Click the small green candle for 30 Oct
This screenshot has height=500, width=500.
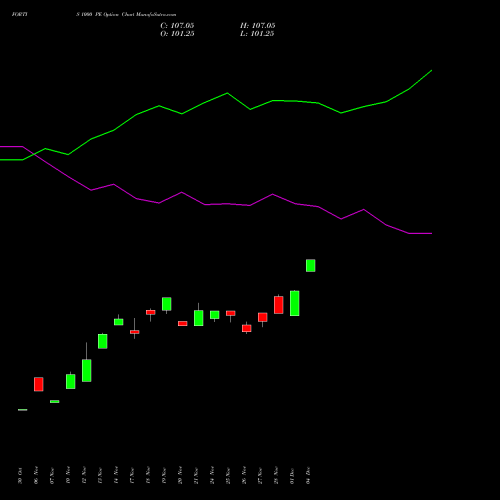tap(23, 410)
